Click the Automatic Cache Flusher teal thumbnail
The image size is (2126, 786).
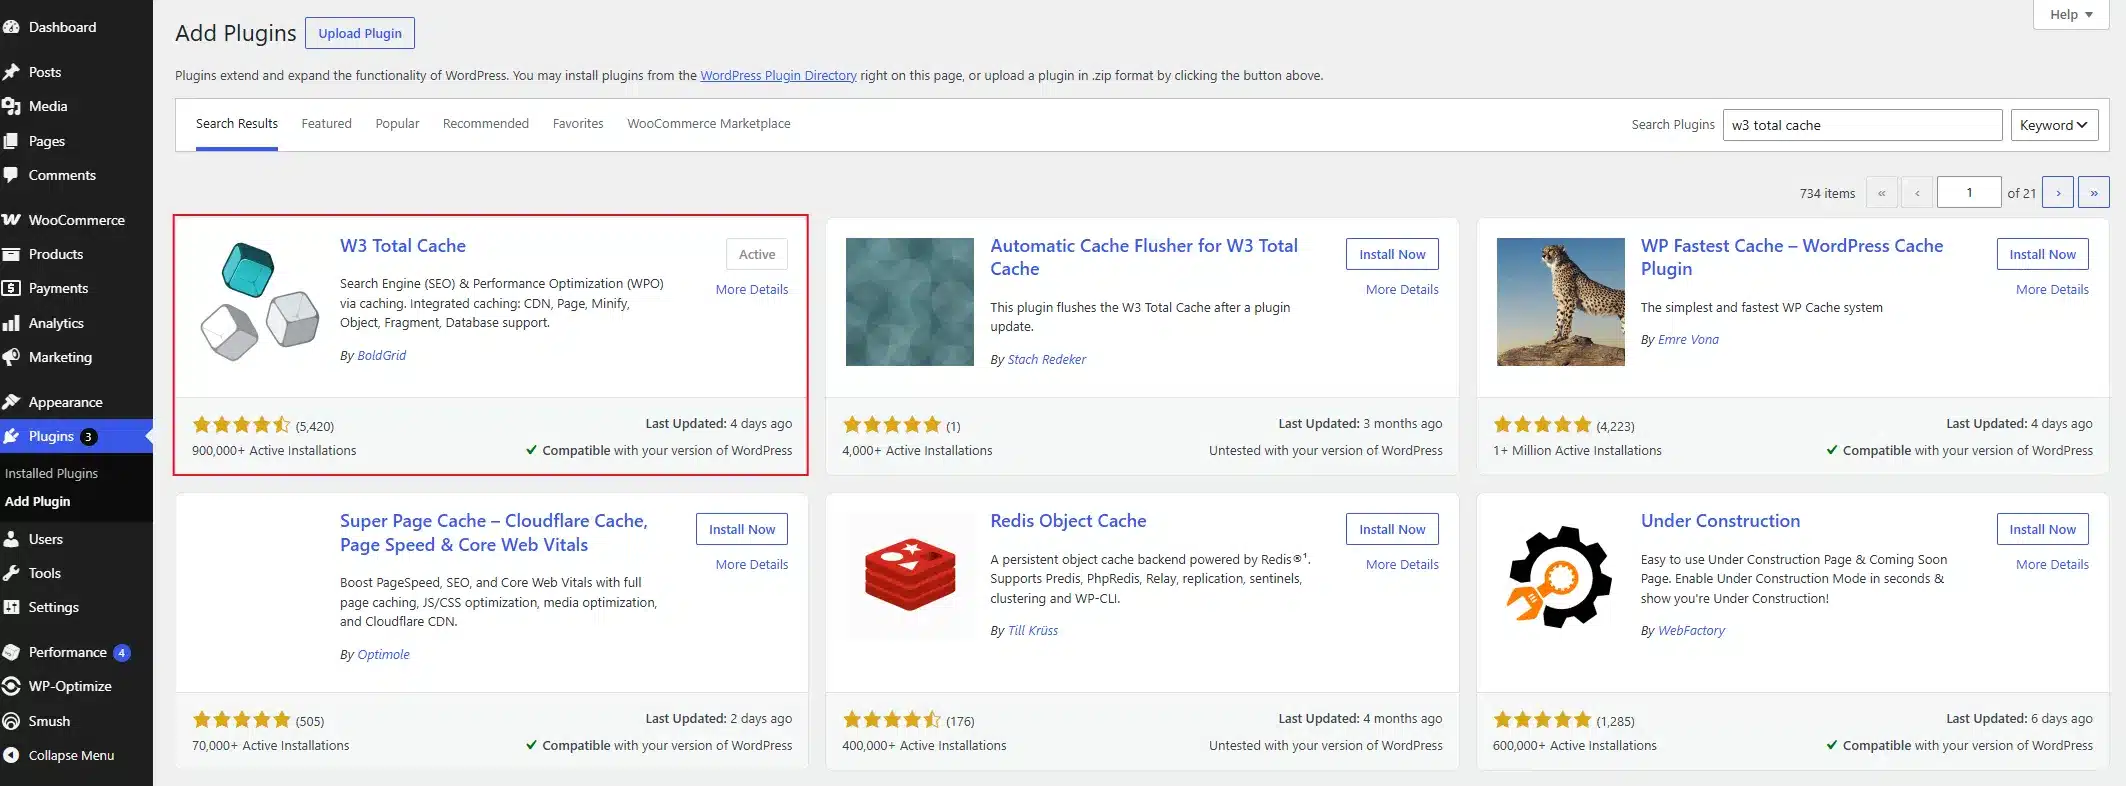pyautogui.click(x=910, y=301)
